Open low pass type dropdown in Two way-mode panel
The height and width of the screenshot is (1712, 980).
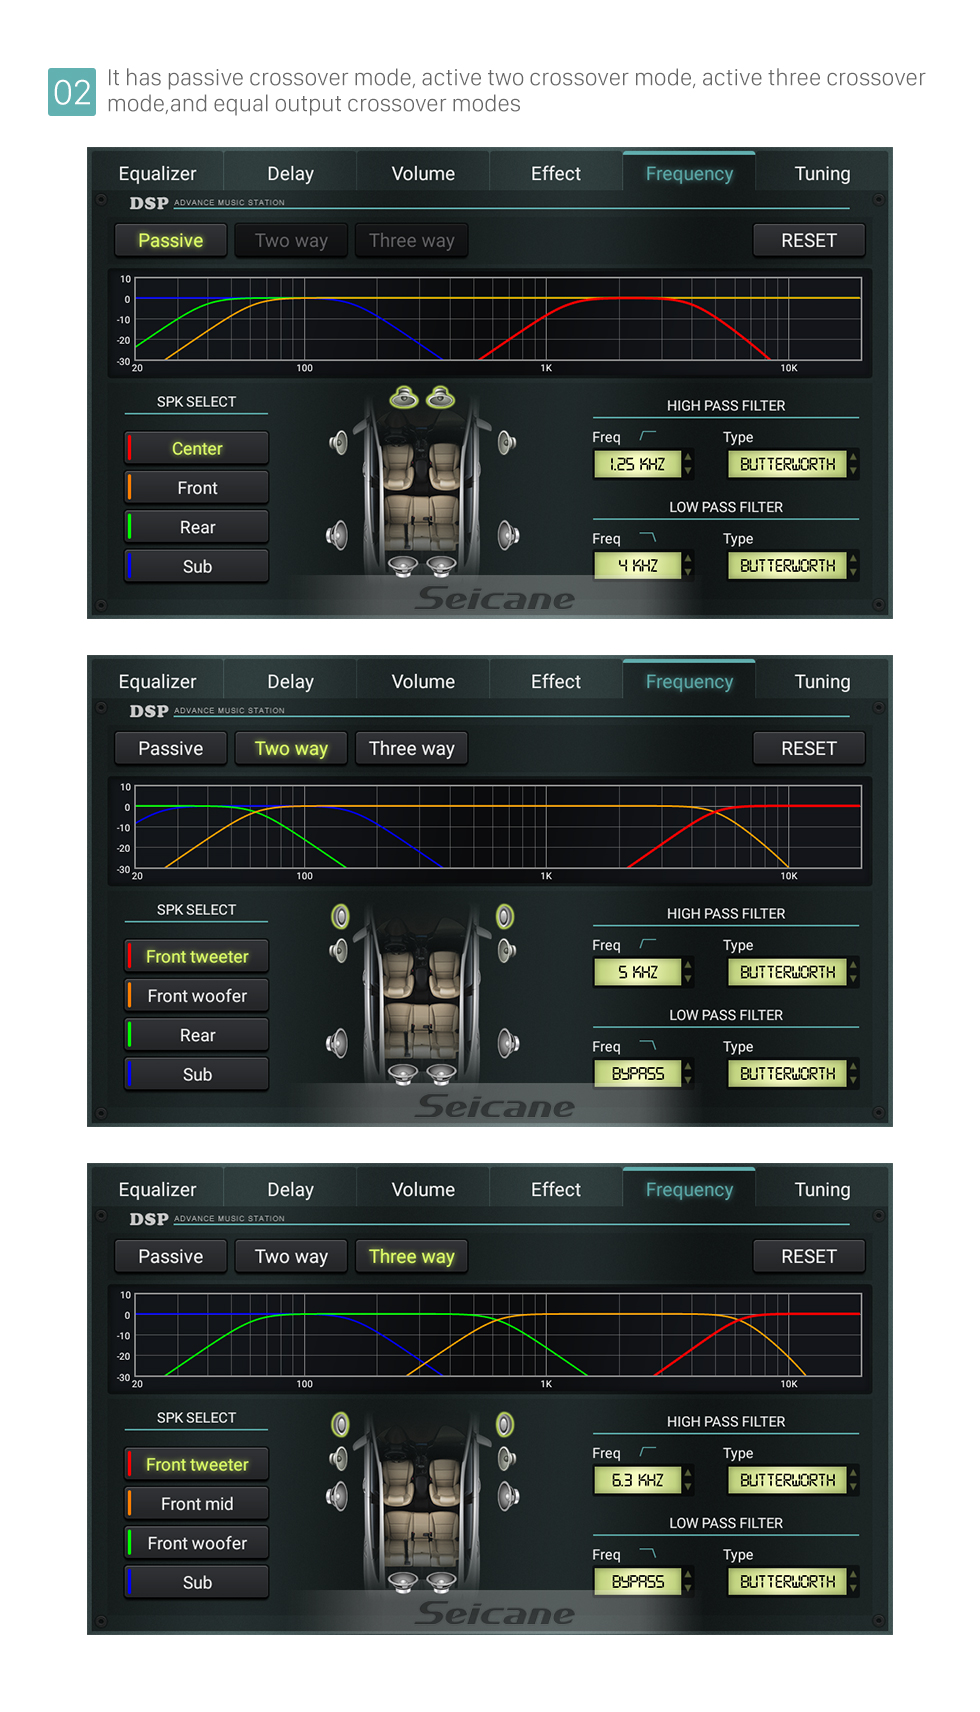(793, 1074)
